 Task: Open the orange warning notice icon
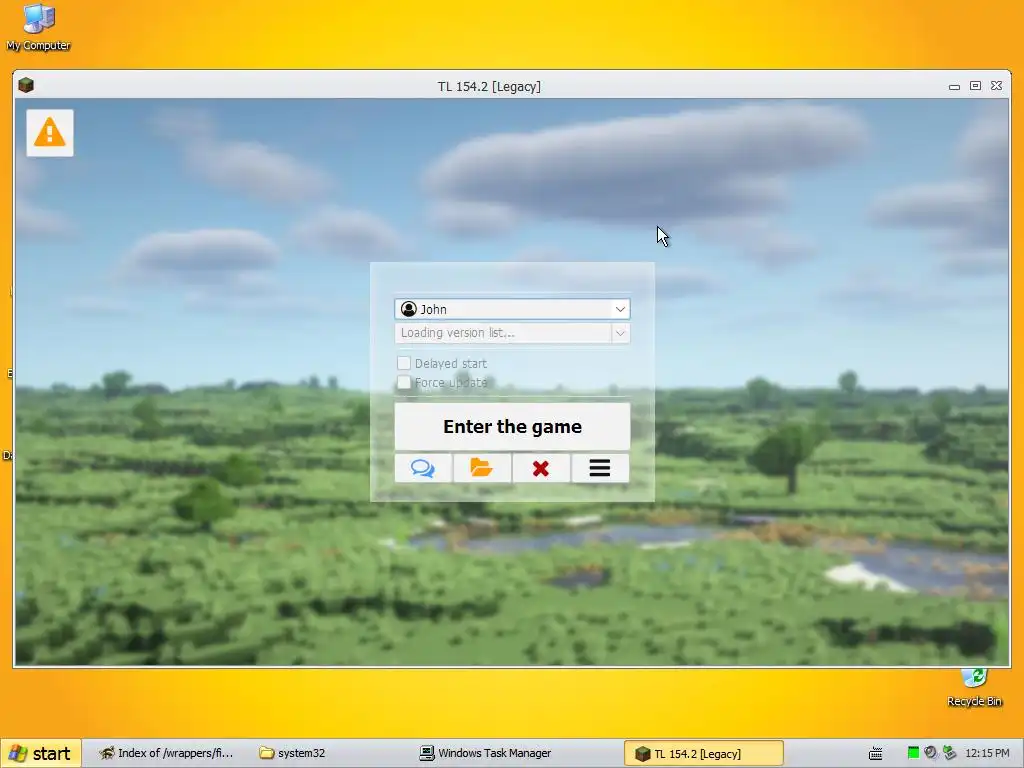[50, 133]
